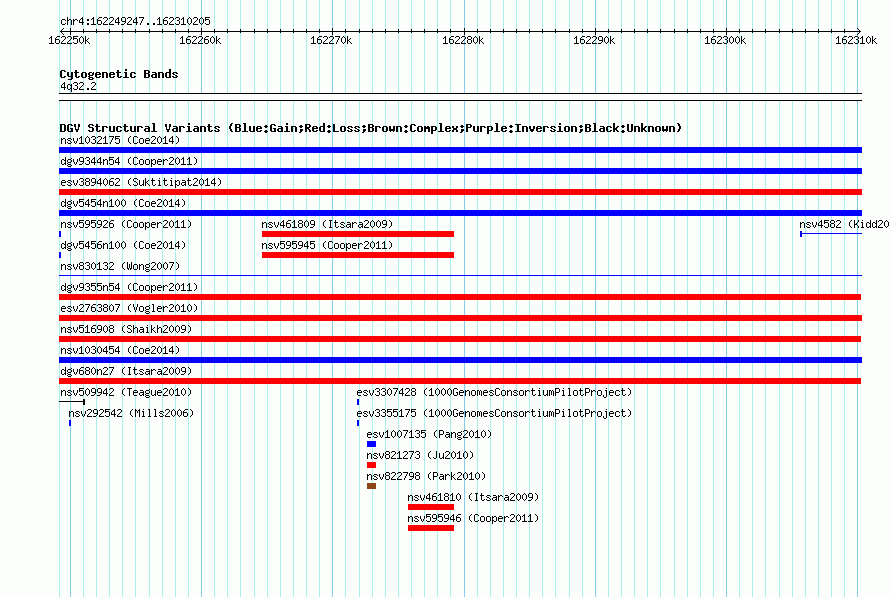Click the 162260k ruler tick label
The width and height of the screenshot is (890, 597).
tap(200, 40)
